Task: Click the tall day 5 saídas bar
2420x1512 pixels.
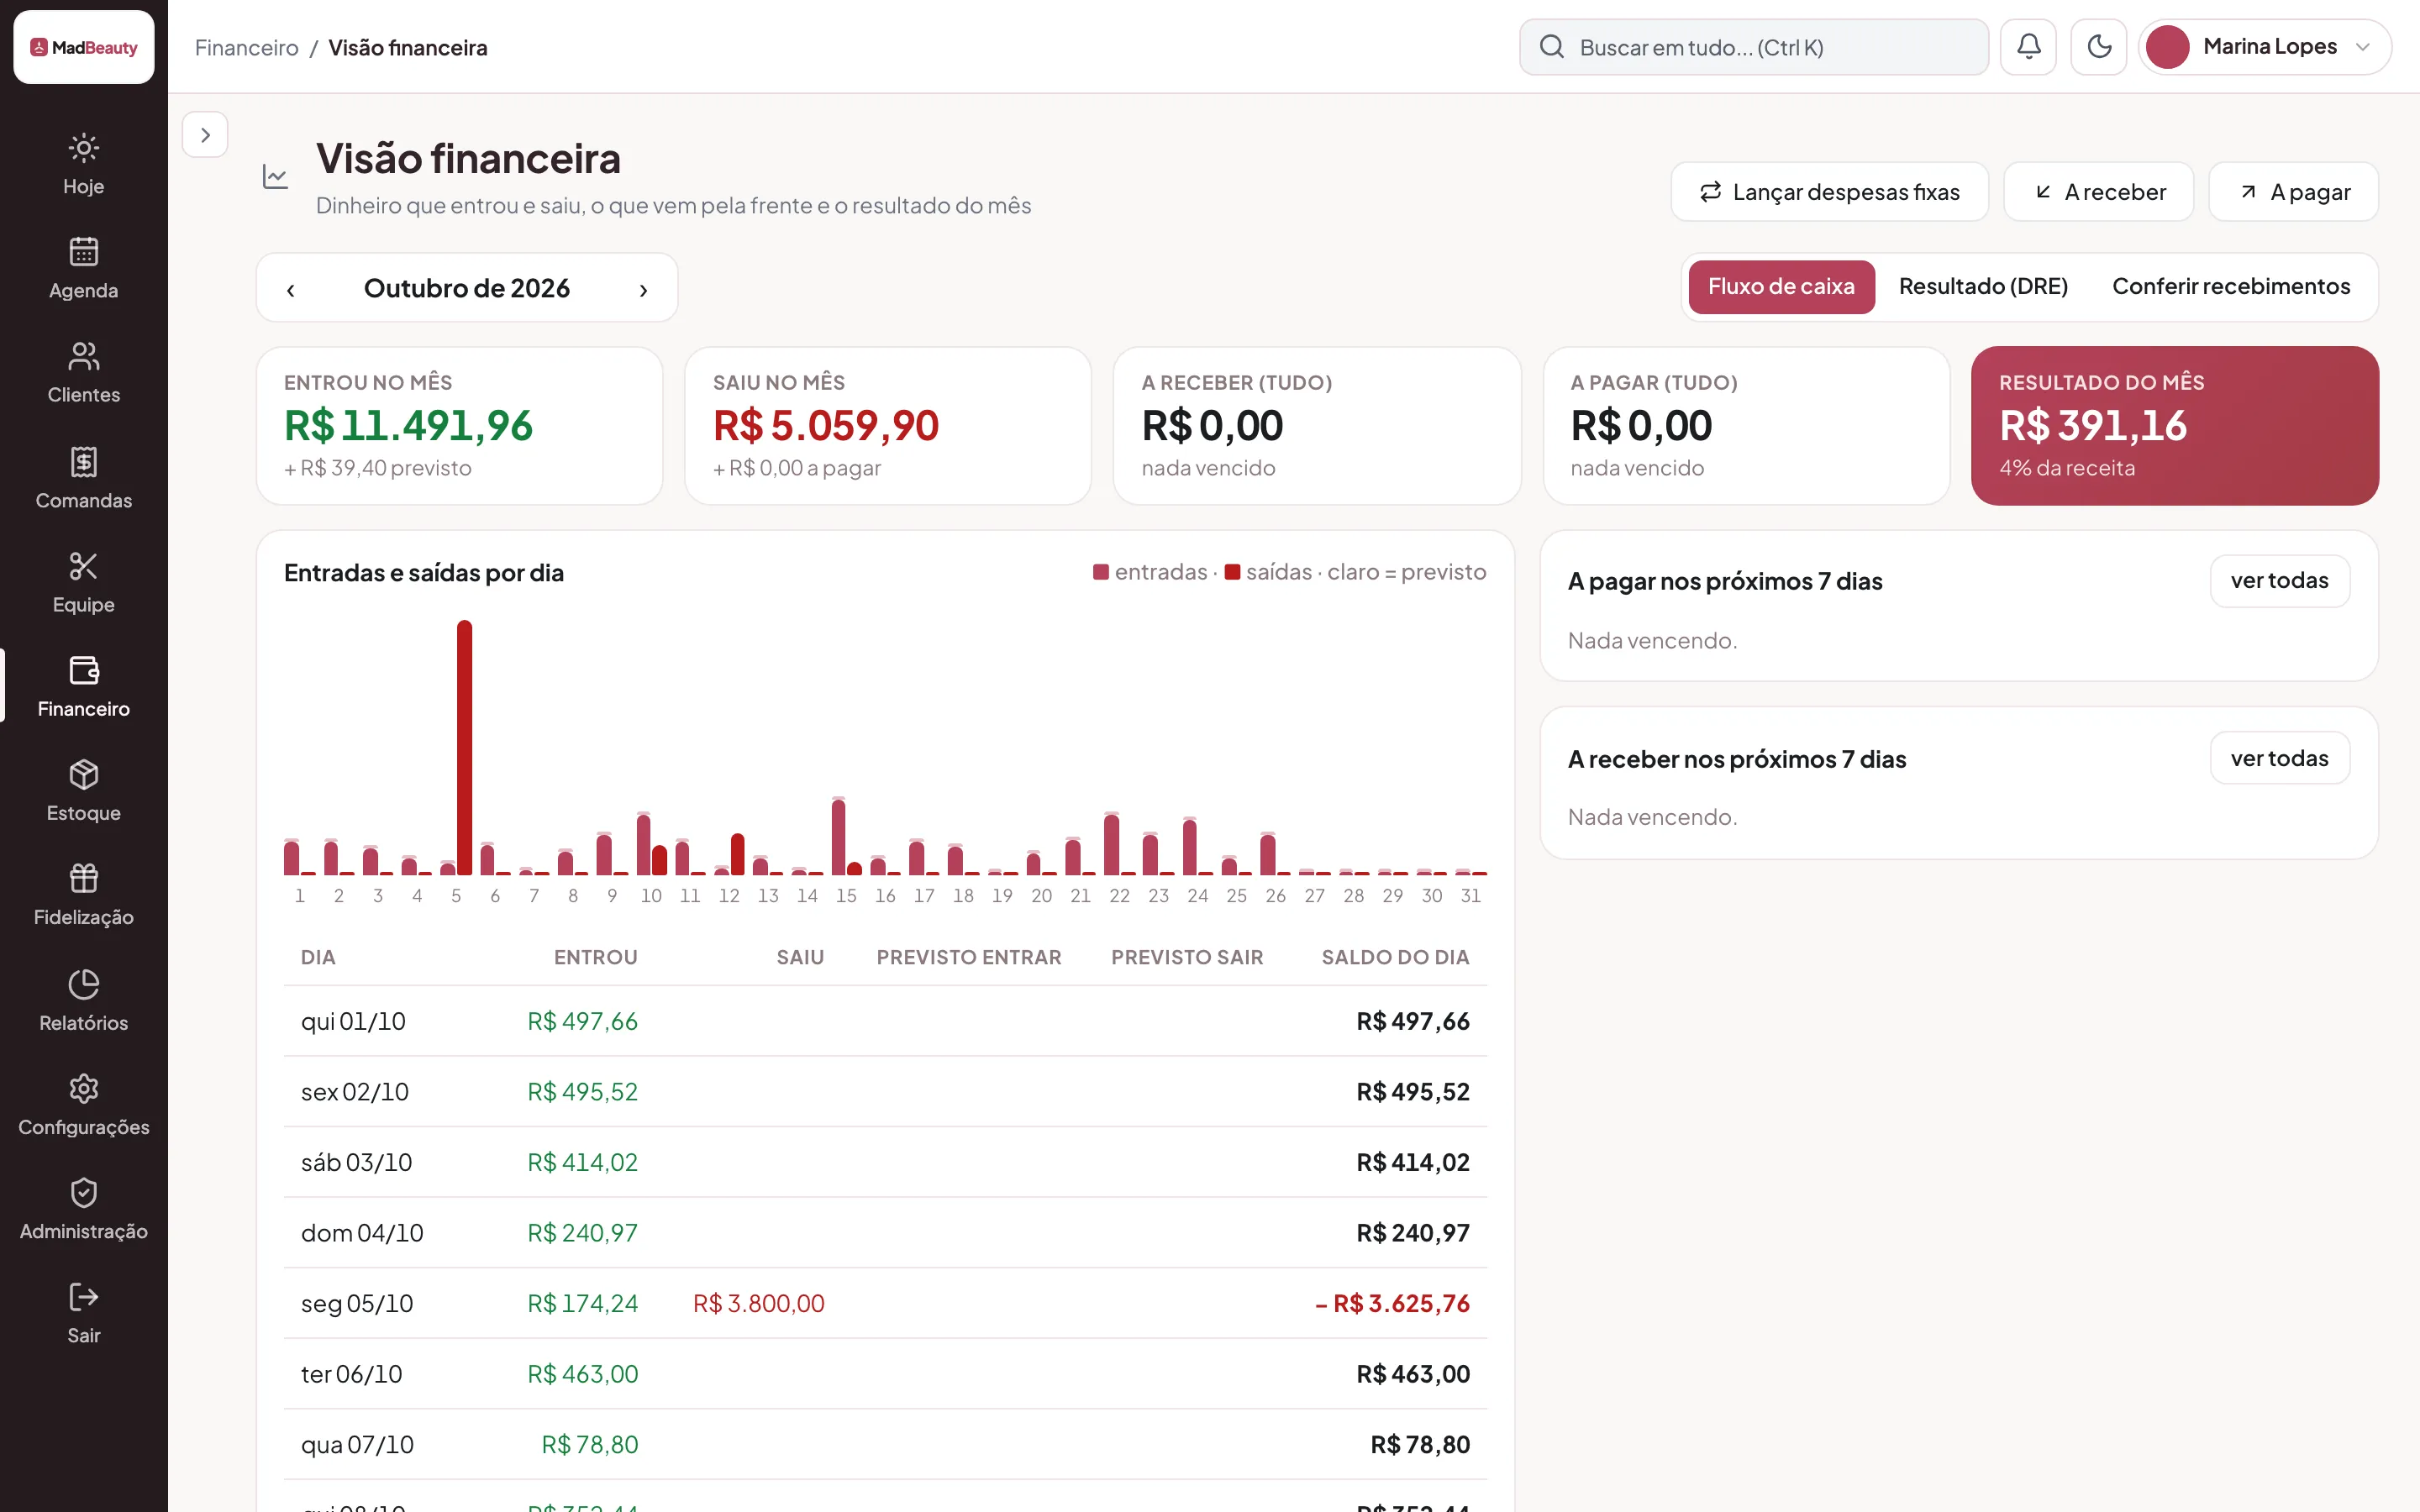Action: [x=464, y=747]
